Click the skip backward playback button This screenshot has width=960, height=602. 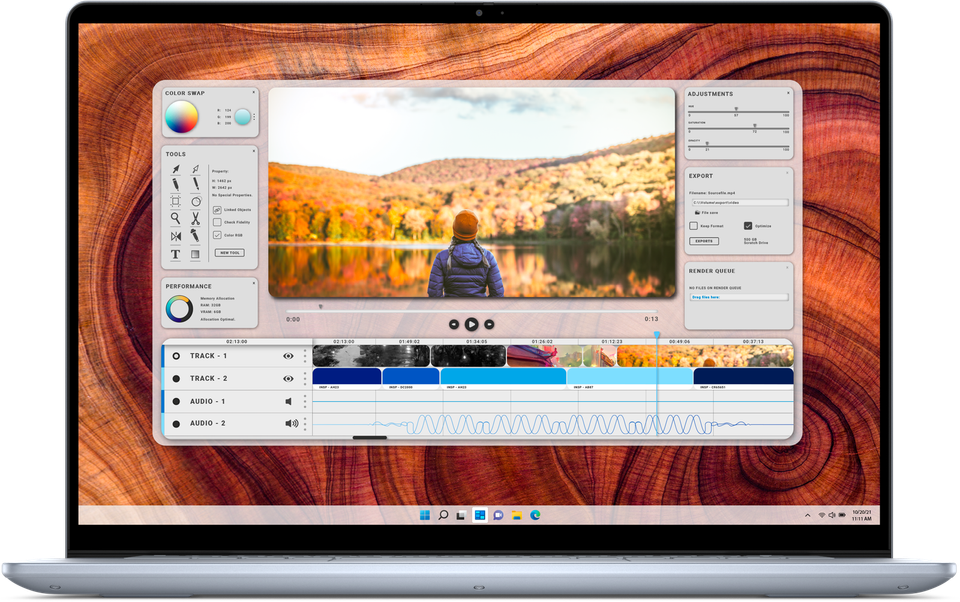point(454,324)
